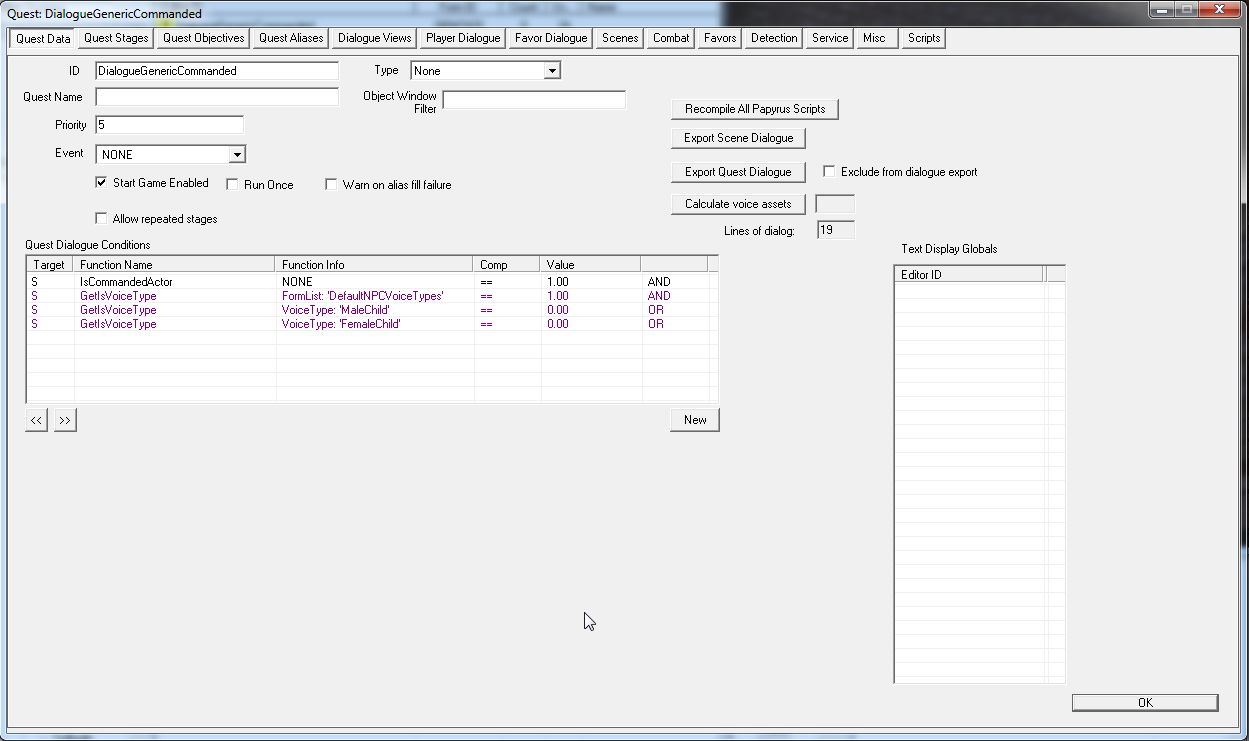This screenshot has height=741, width=1249.
Task: Open the Type dropdown
Action: [x=551, y=71]
